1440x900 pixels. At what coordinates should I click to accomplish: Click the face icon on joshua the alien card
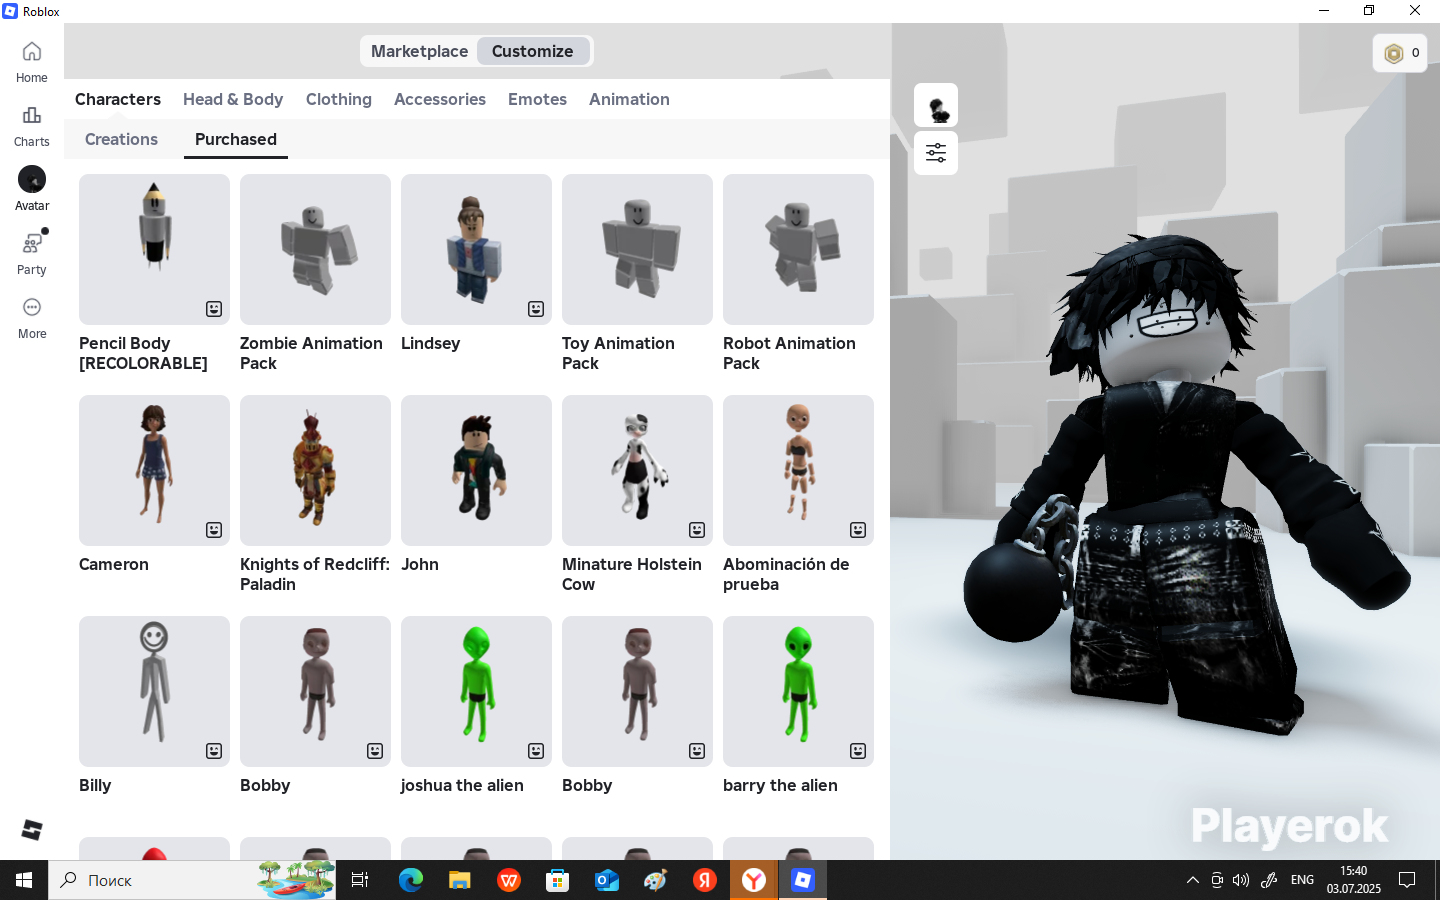(536, 751)
